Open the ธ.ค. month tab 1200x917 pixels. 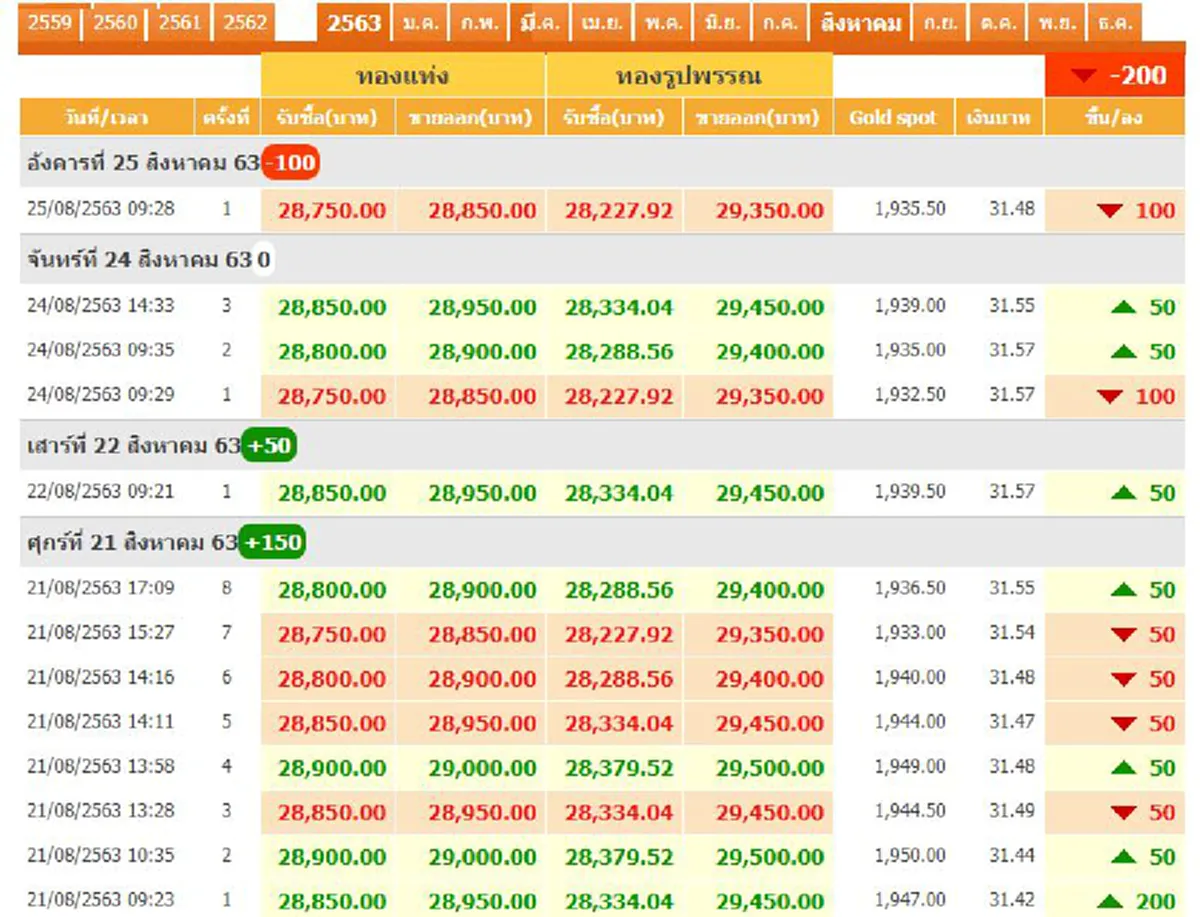(x=1114, y=22)
